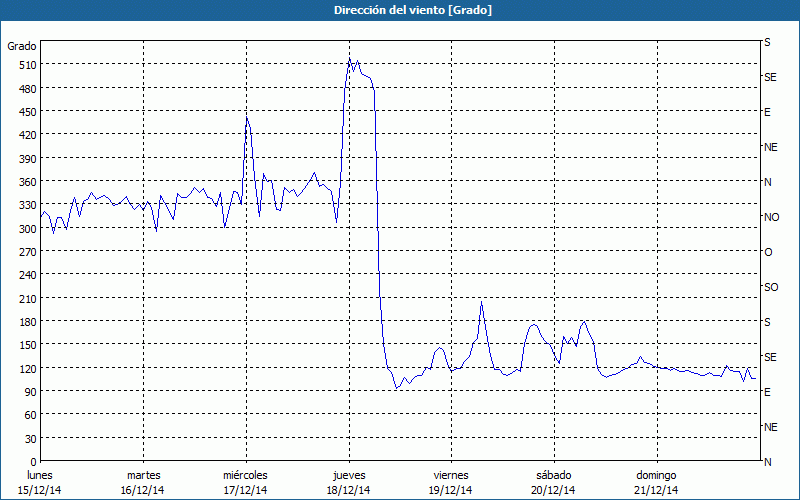This screenshot has height=500, width=800.
Task: Click the "Grado" y-axis unit label
Action: 22,46
